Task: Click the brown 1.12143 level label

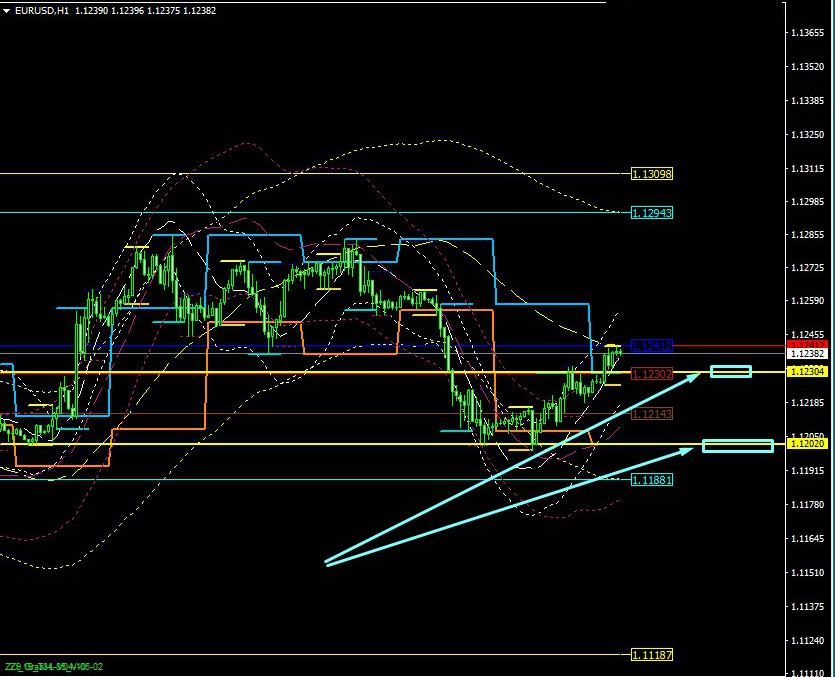Action: tap(652, 414)
